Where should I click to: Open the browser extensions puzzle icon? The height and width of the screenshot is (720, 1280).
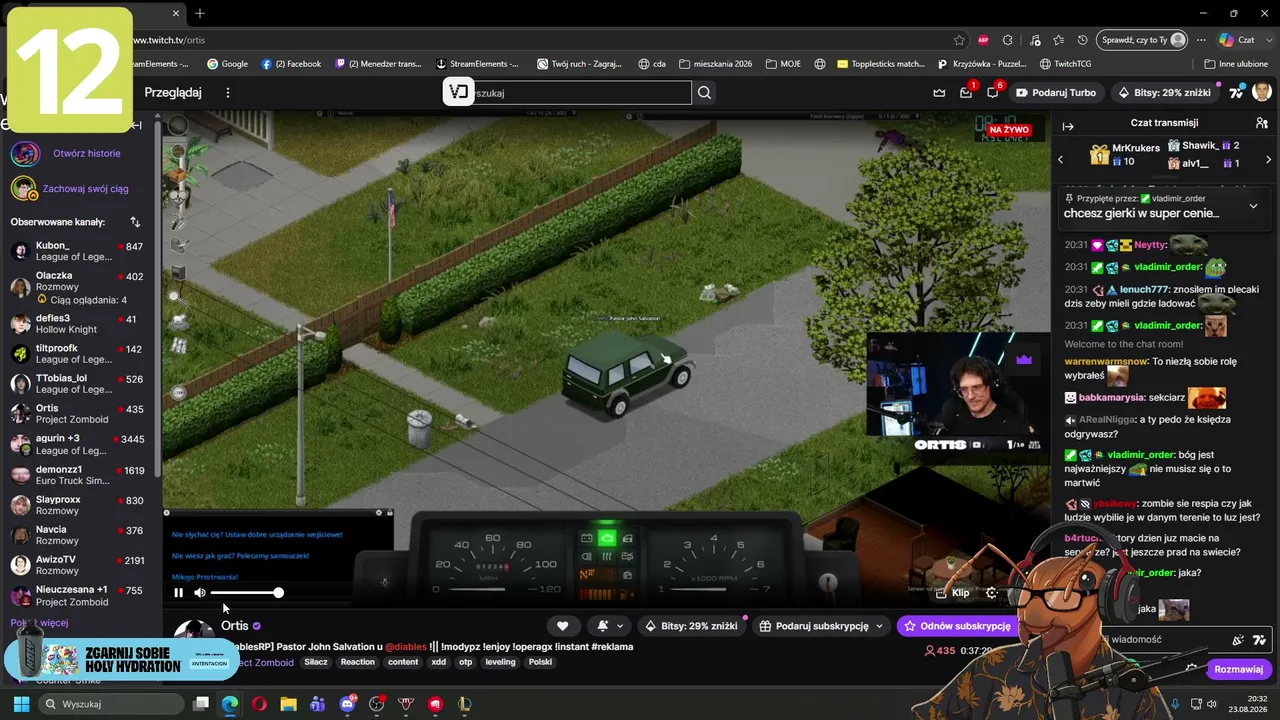1008,40
